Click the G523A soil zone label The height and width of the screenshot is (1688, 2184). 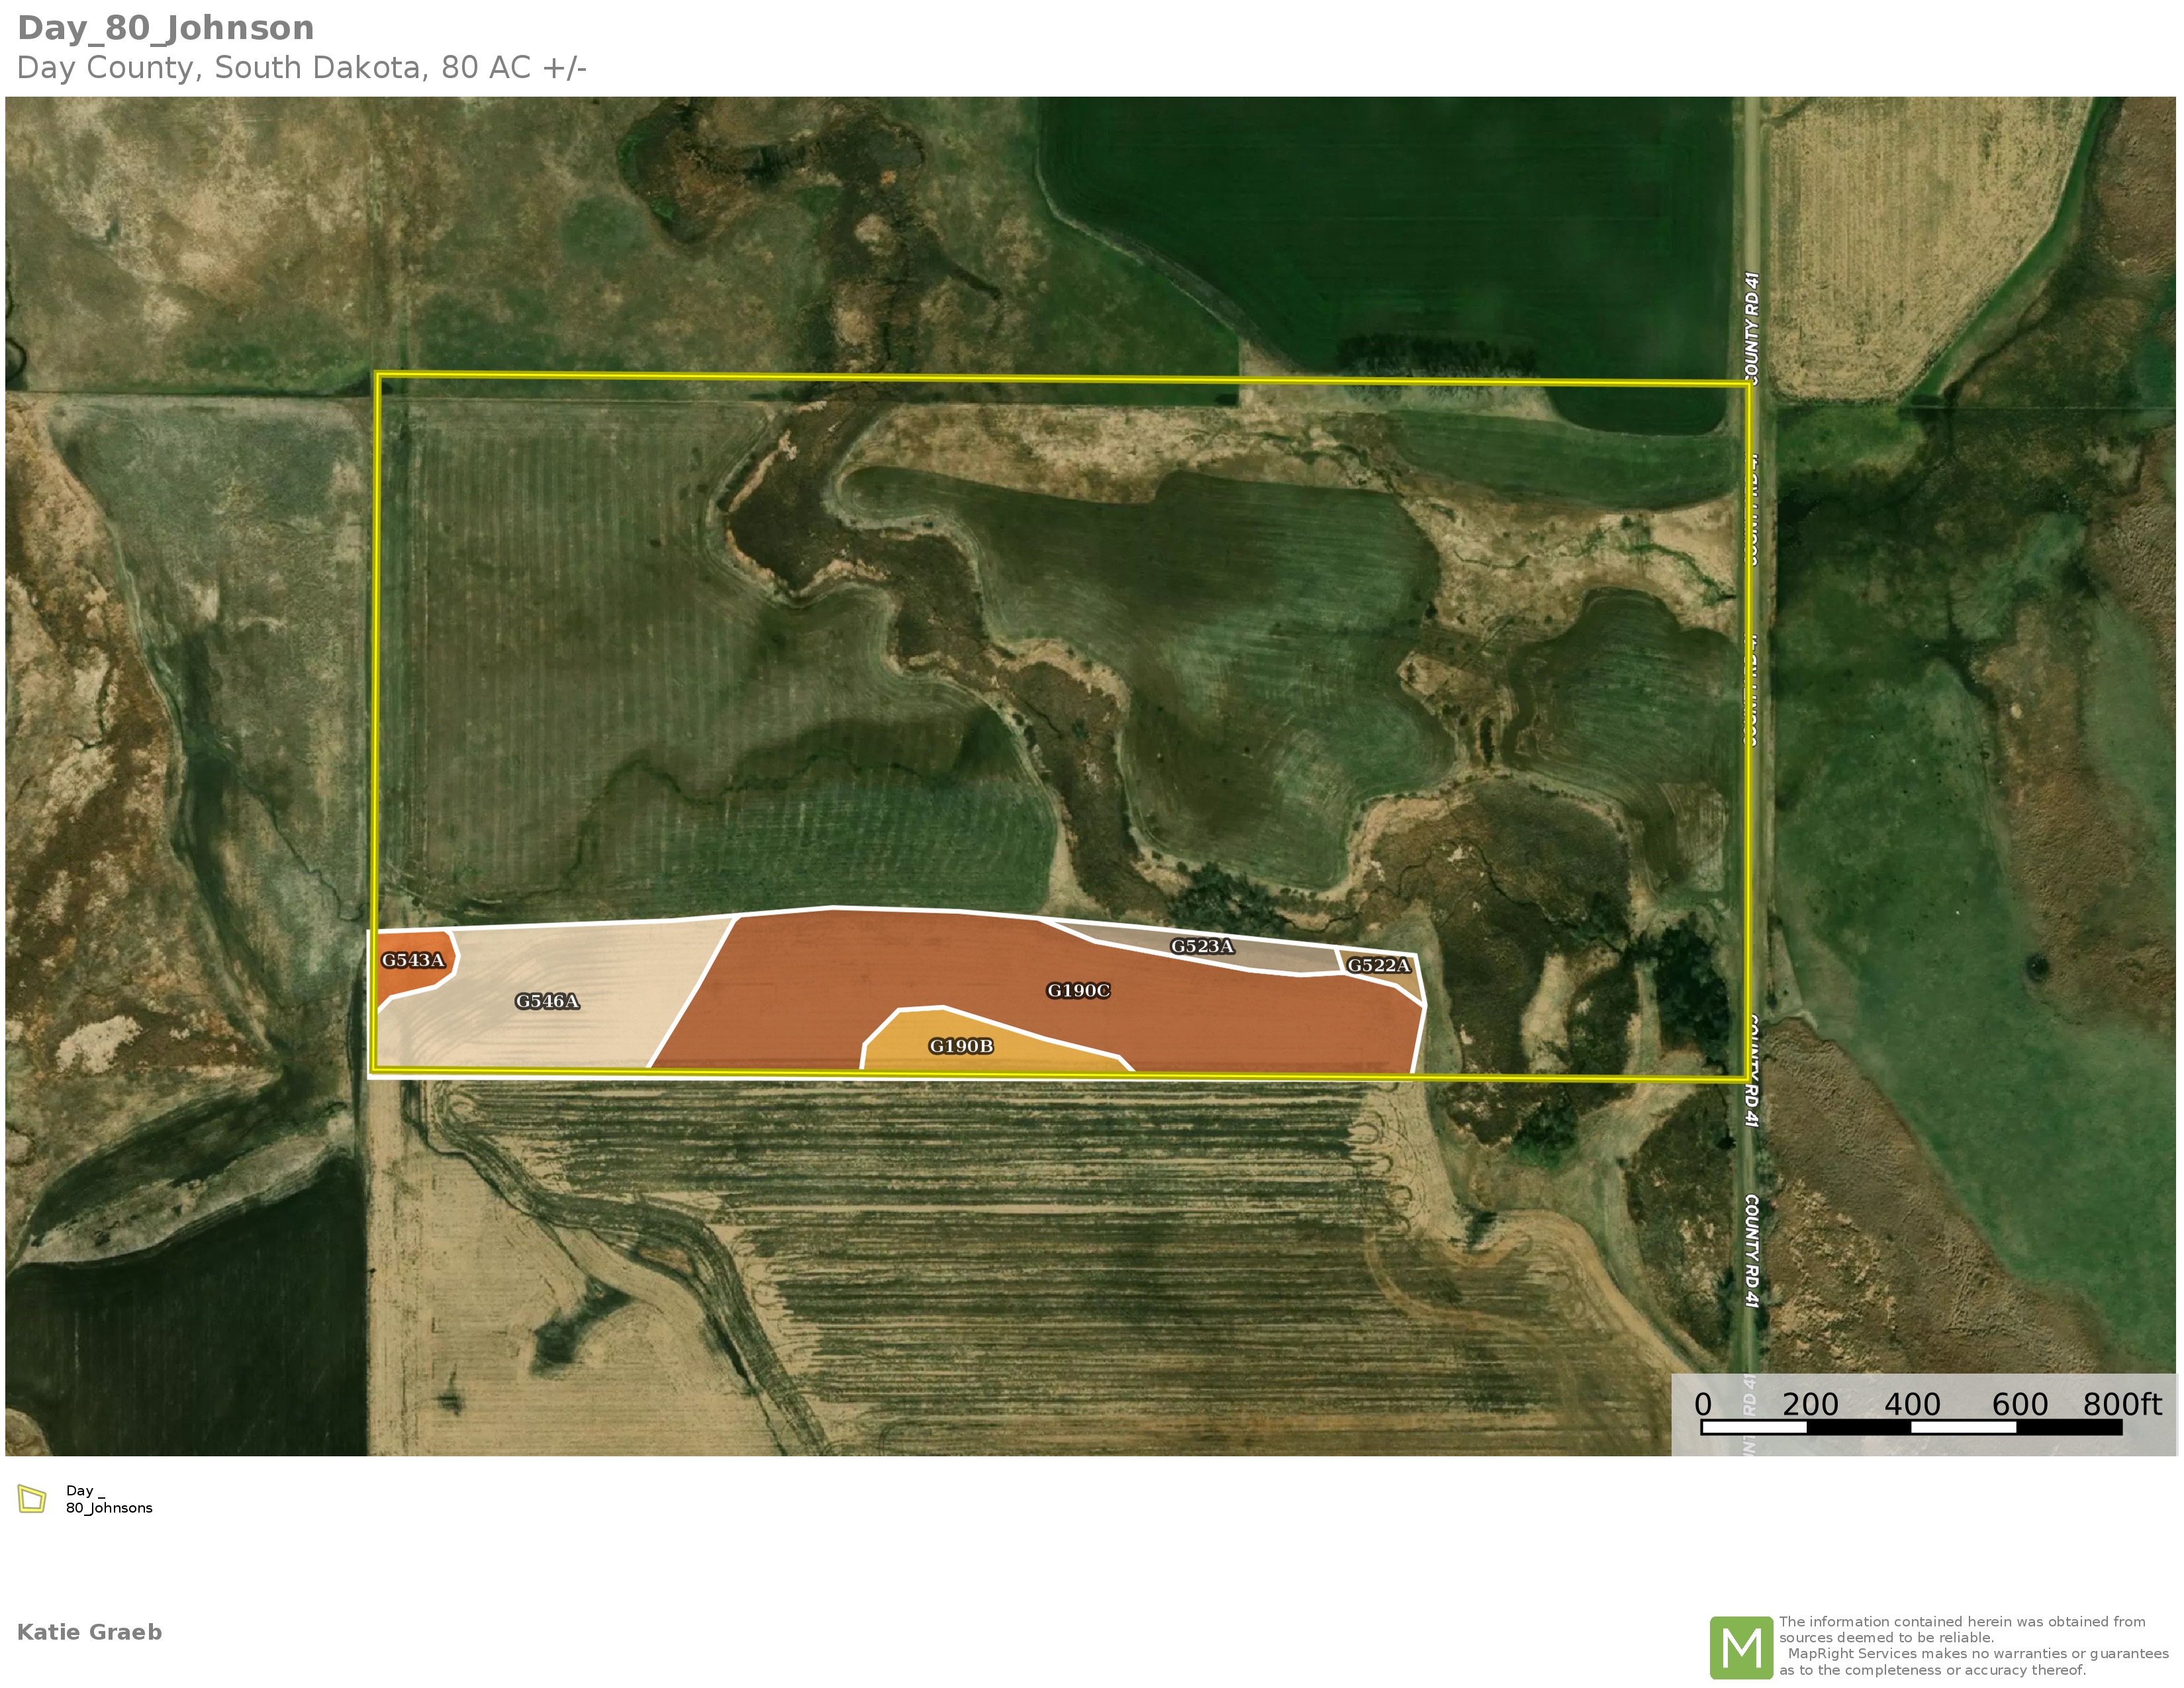pos(1202,946)
